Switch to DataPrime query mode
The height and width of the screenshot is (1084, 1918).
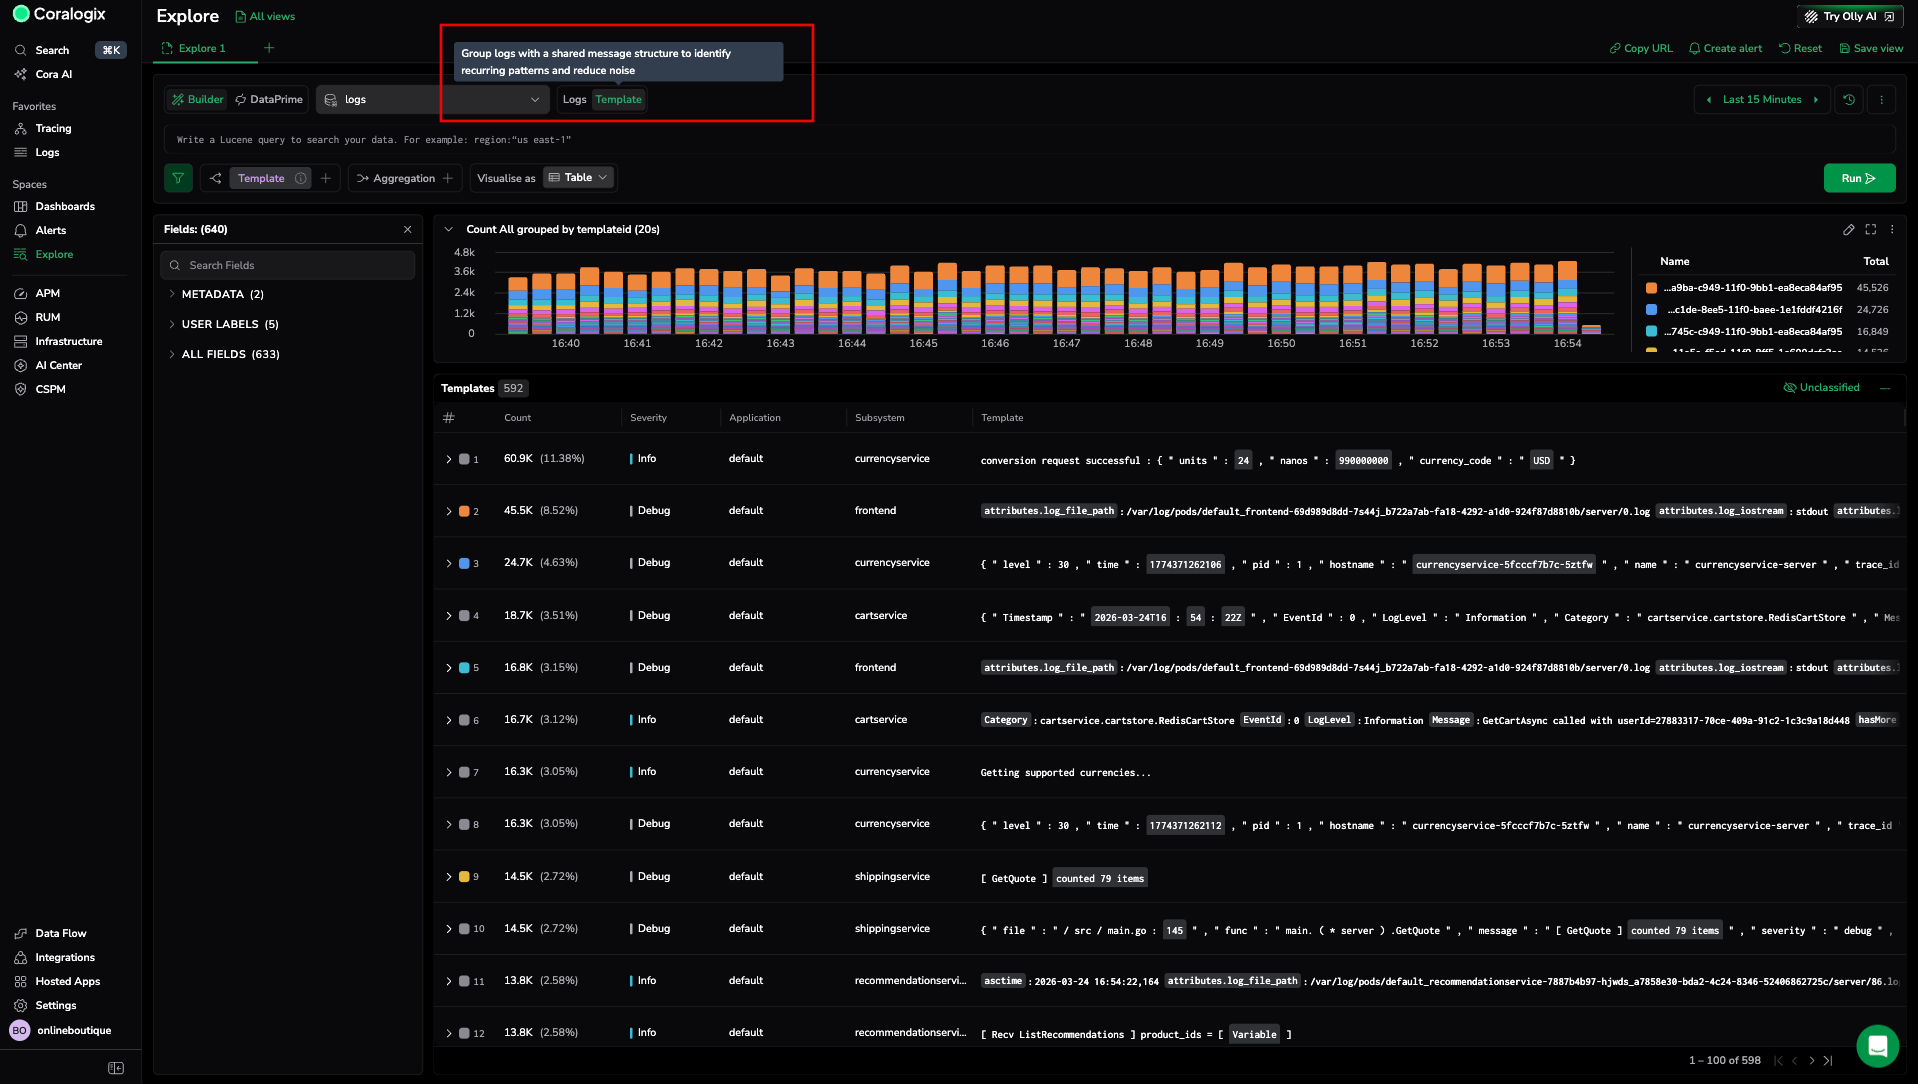[269, 100]
